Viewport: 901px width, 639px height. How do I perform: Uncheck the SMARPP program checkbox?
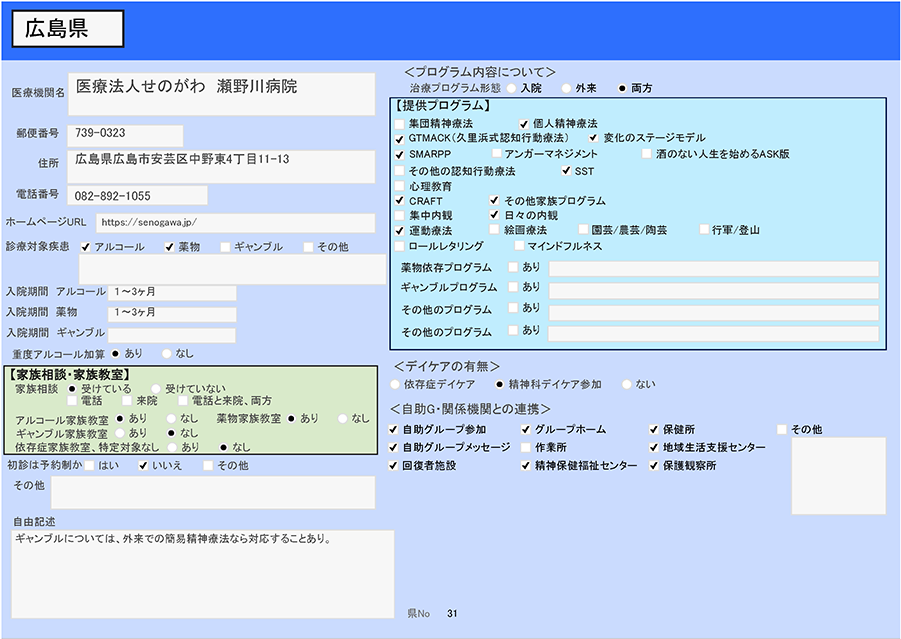point(400,155)
